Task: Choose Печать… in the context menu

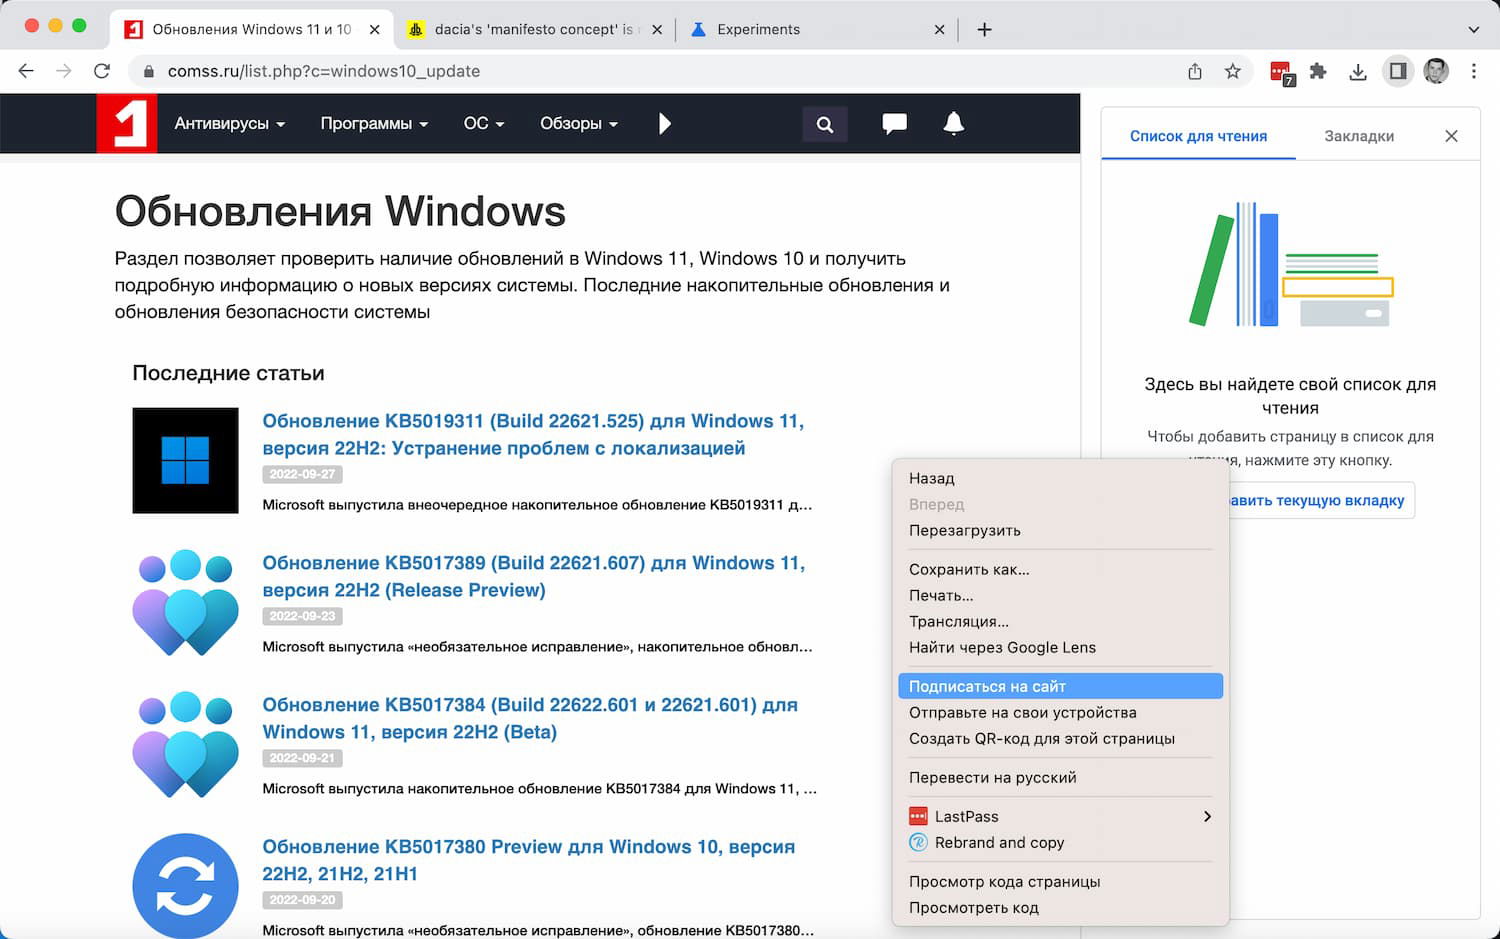Action: 1060,596
